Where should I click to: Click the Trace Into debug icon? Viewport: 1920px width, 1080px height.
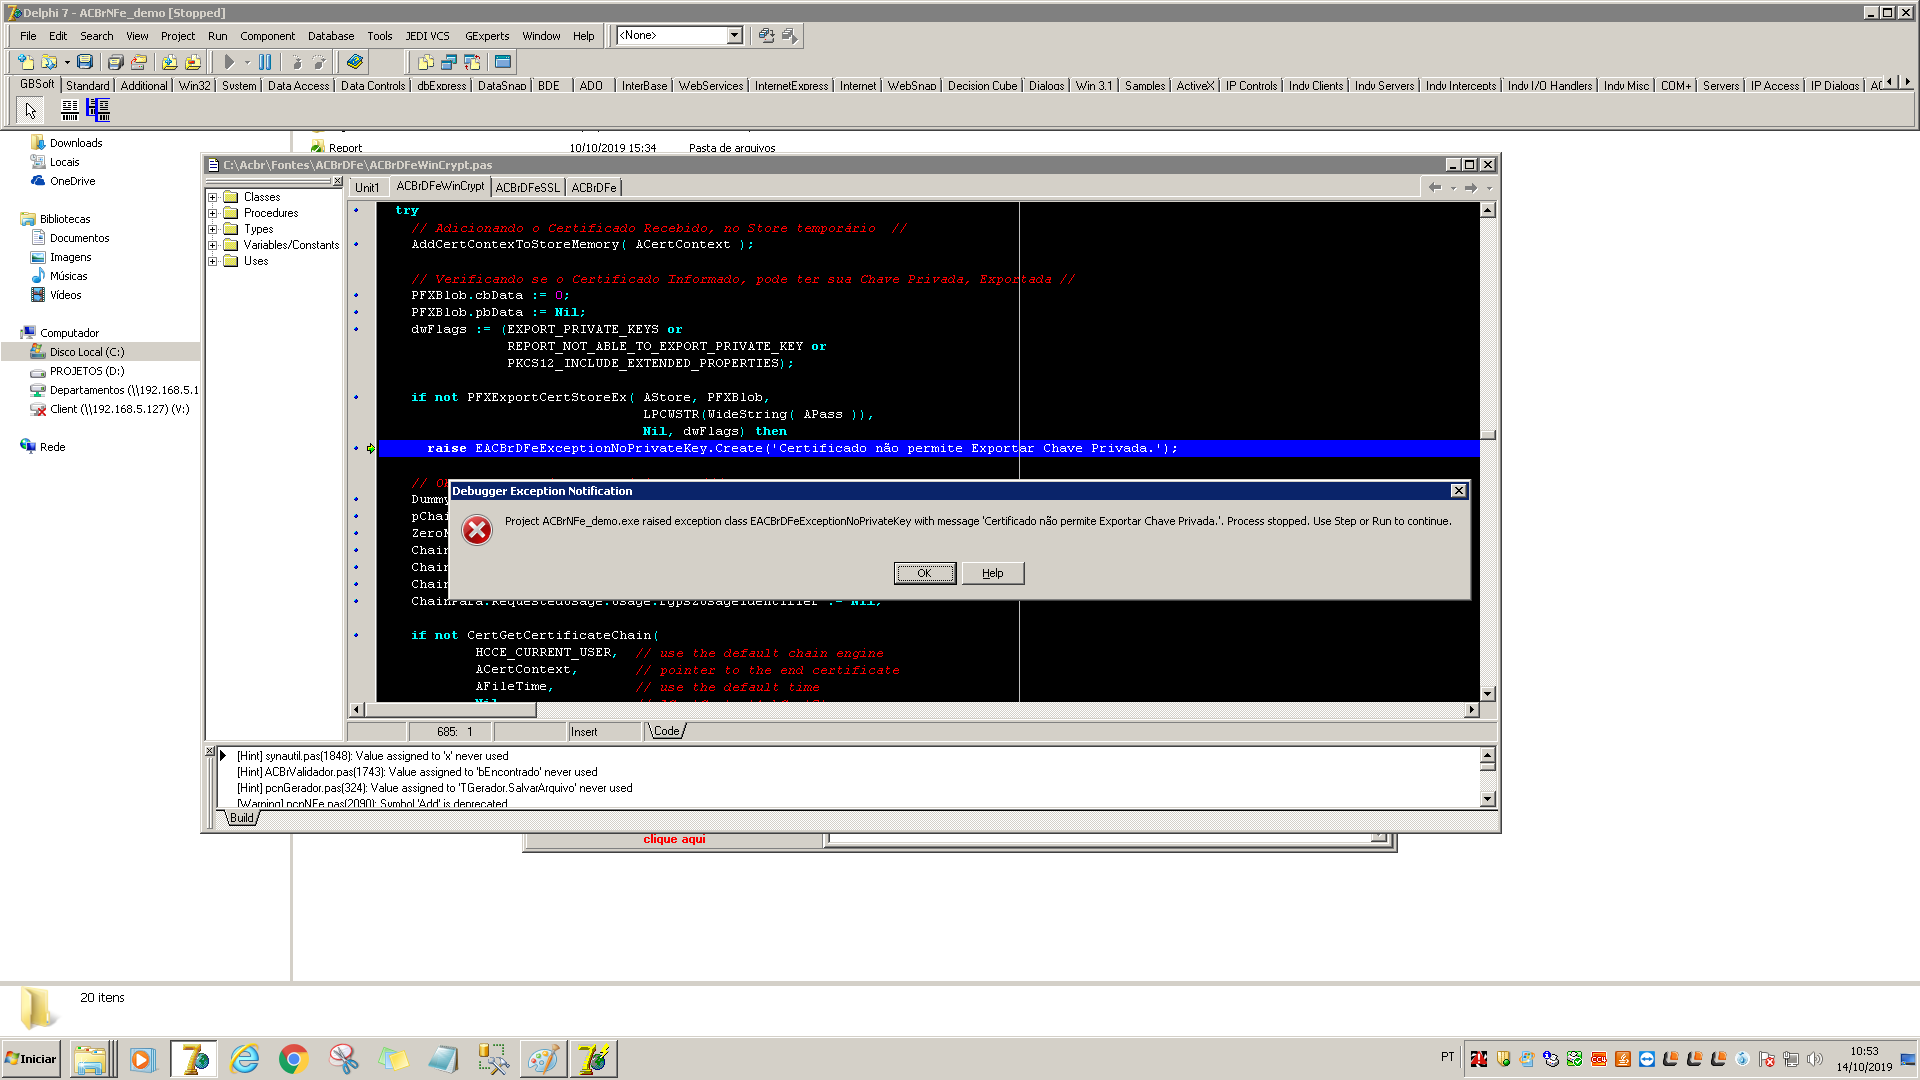(297, 62)
